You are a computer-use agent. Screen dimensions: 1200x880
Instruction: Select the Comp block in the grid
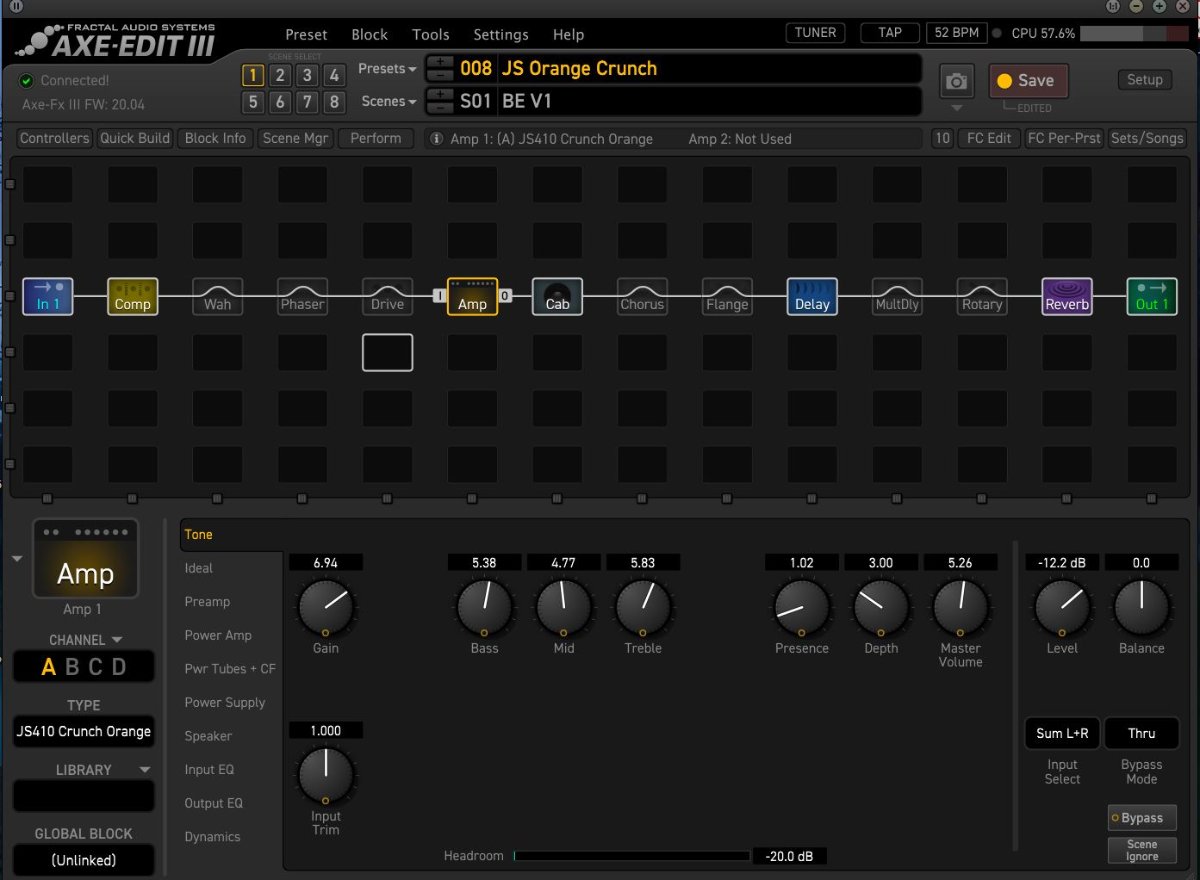pos(132,296)
